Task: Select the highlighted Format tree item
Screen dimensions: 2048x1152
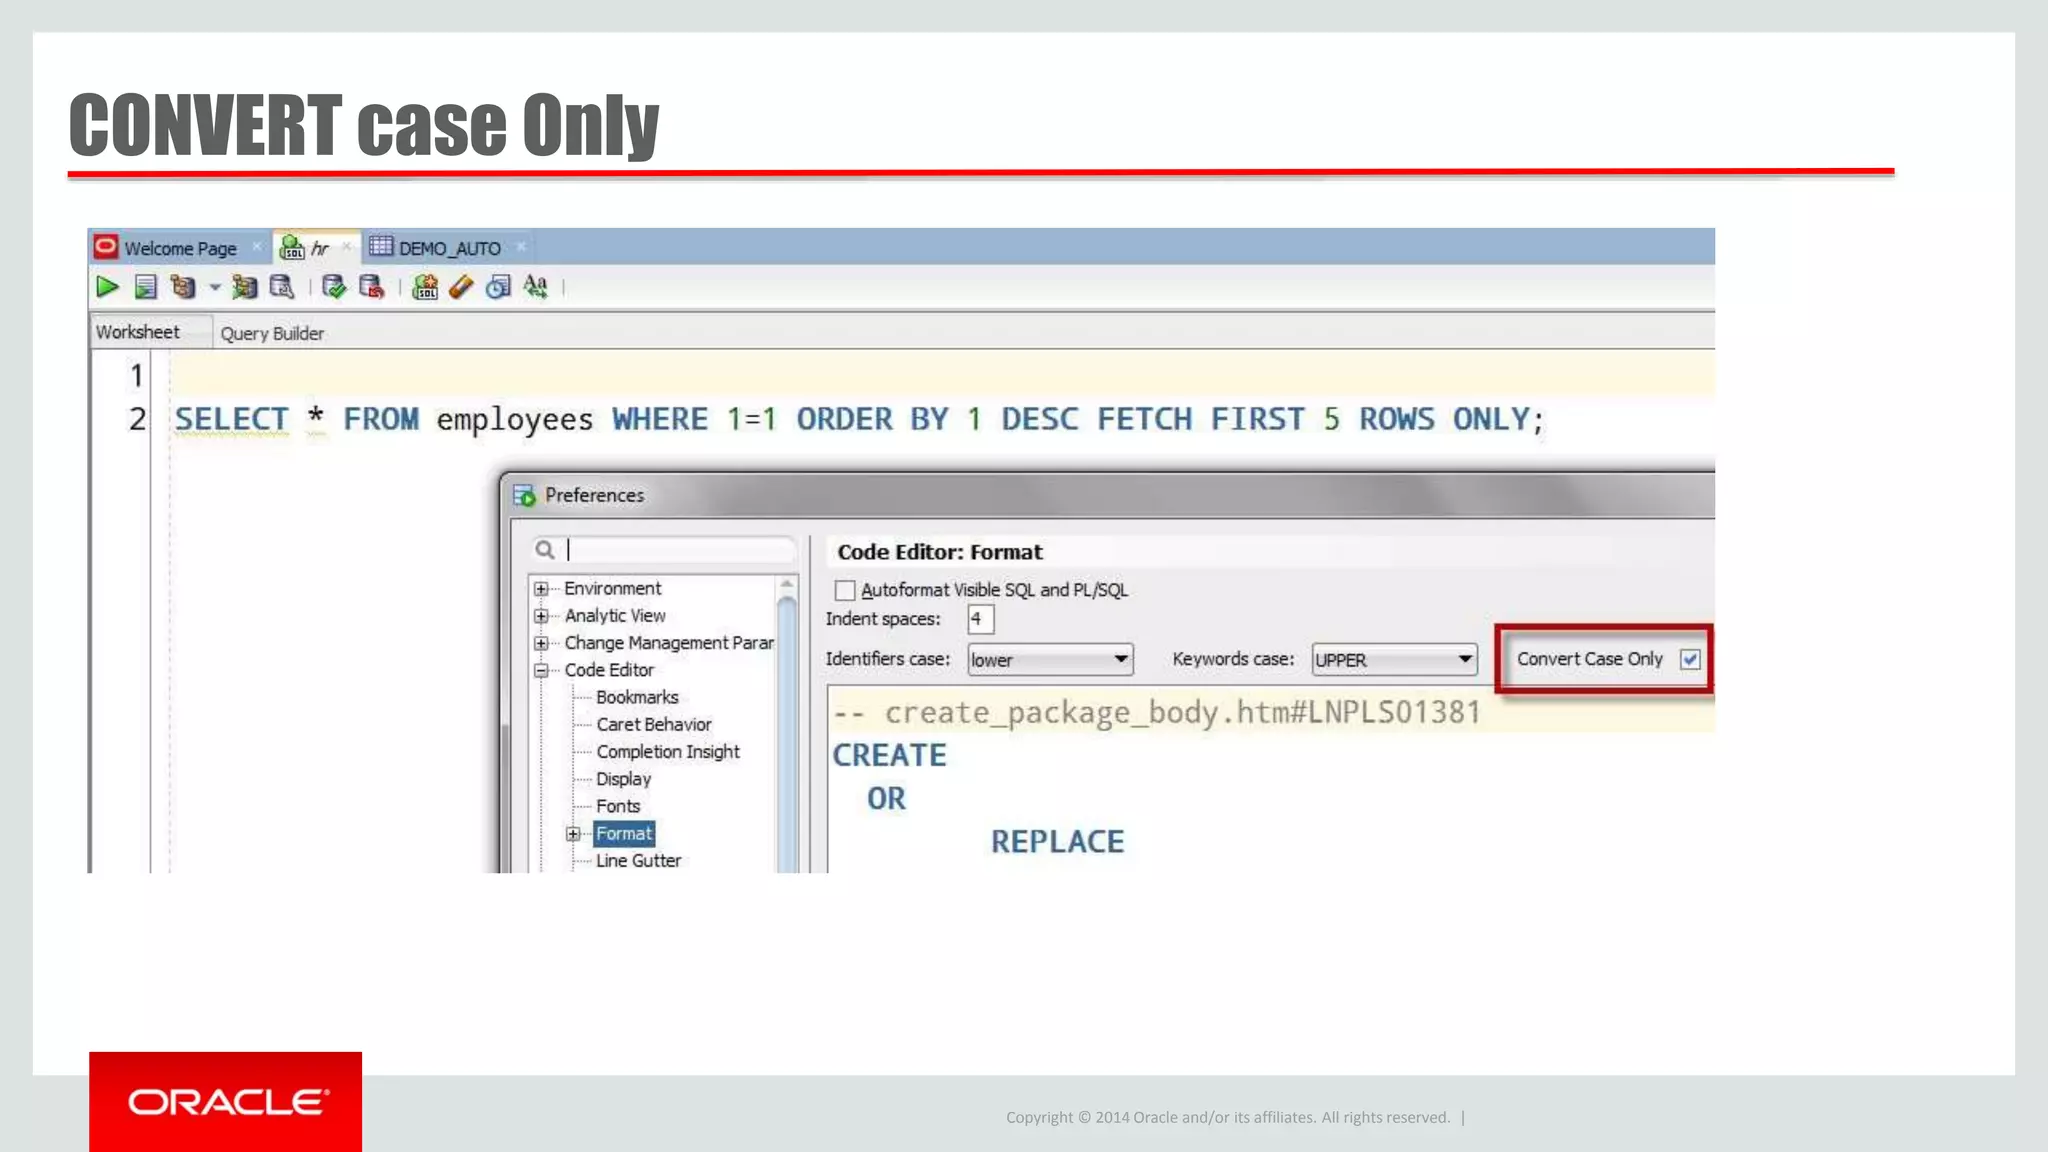Action: (624, 834)
